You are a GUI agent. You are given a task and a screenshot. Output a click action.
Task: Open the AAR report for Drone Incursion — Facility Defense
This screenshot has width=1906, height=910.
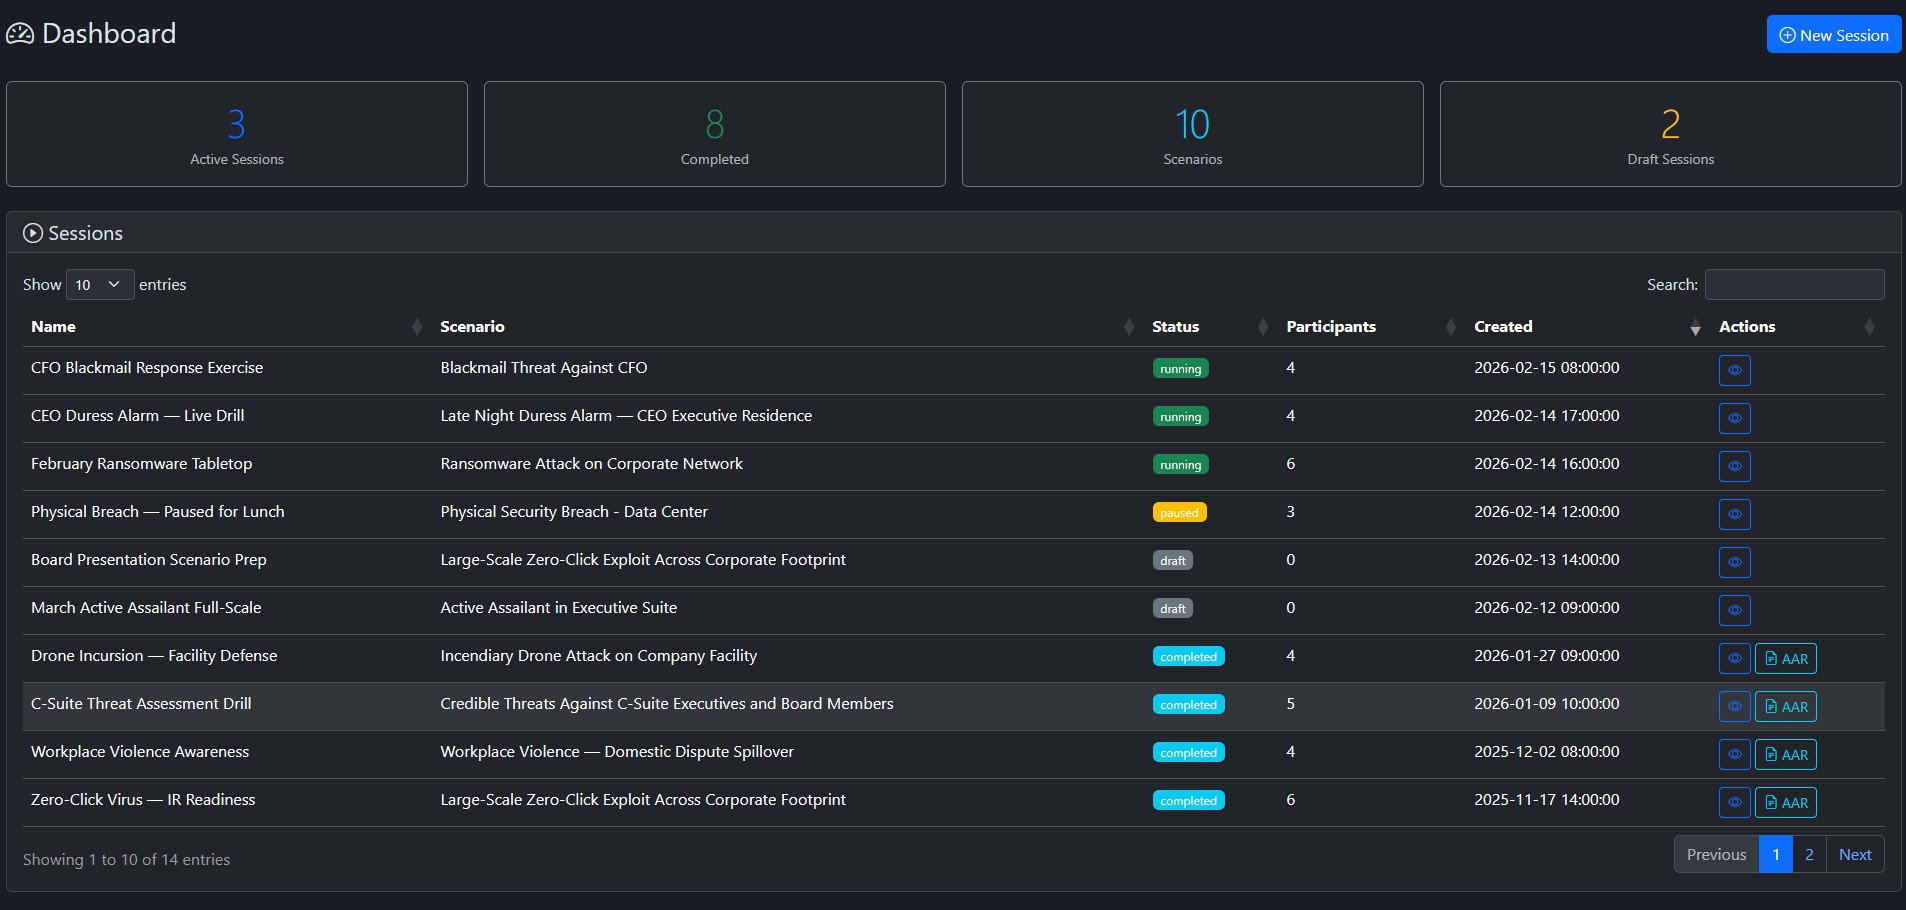[1786, 658]
